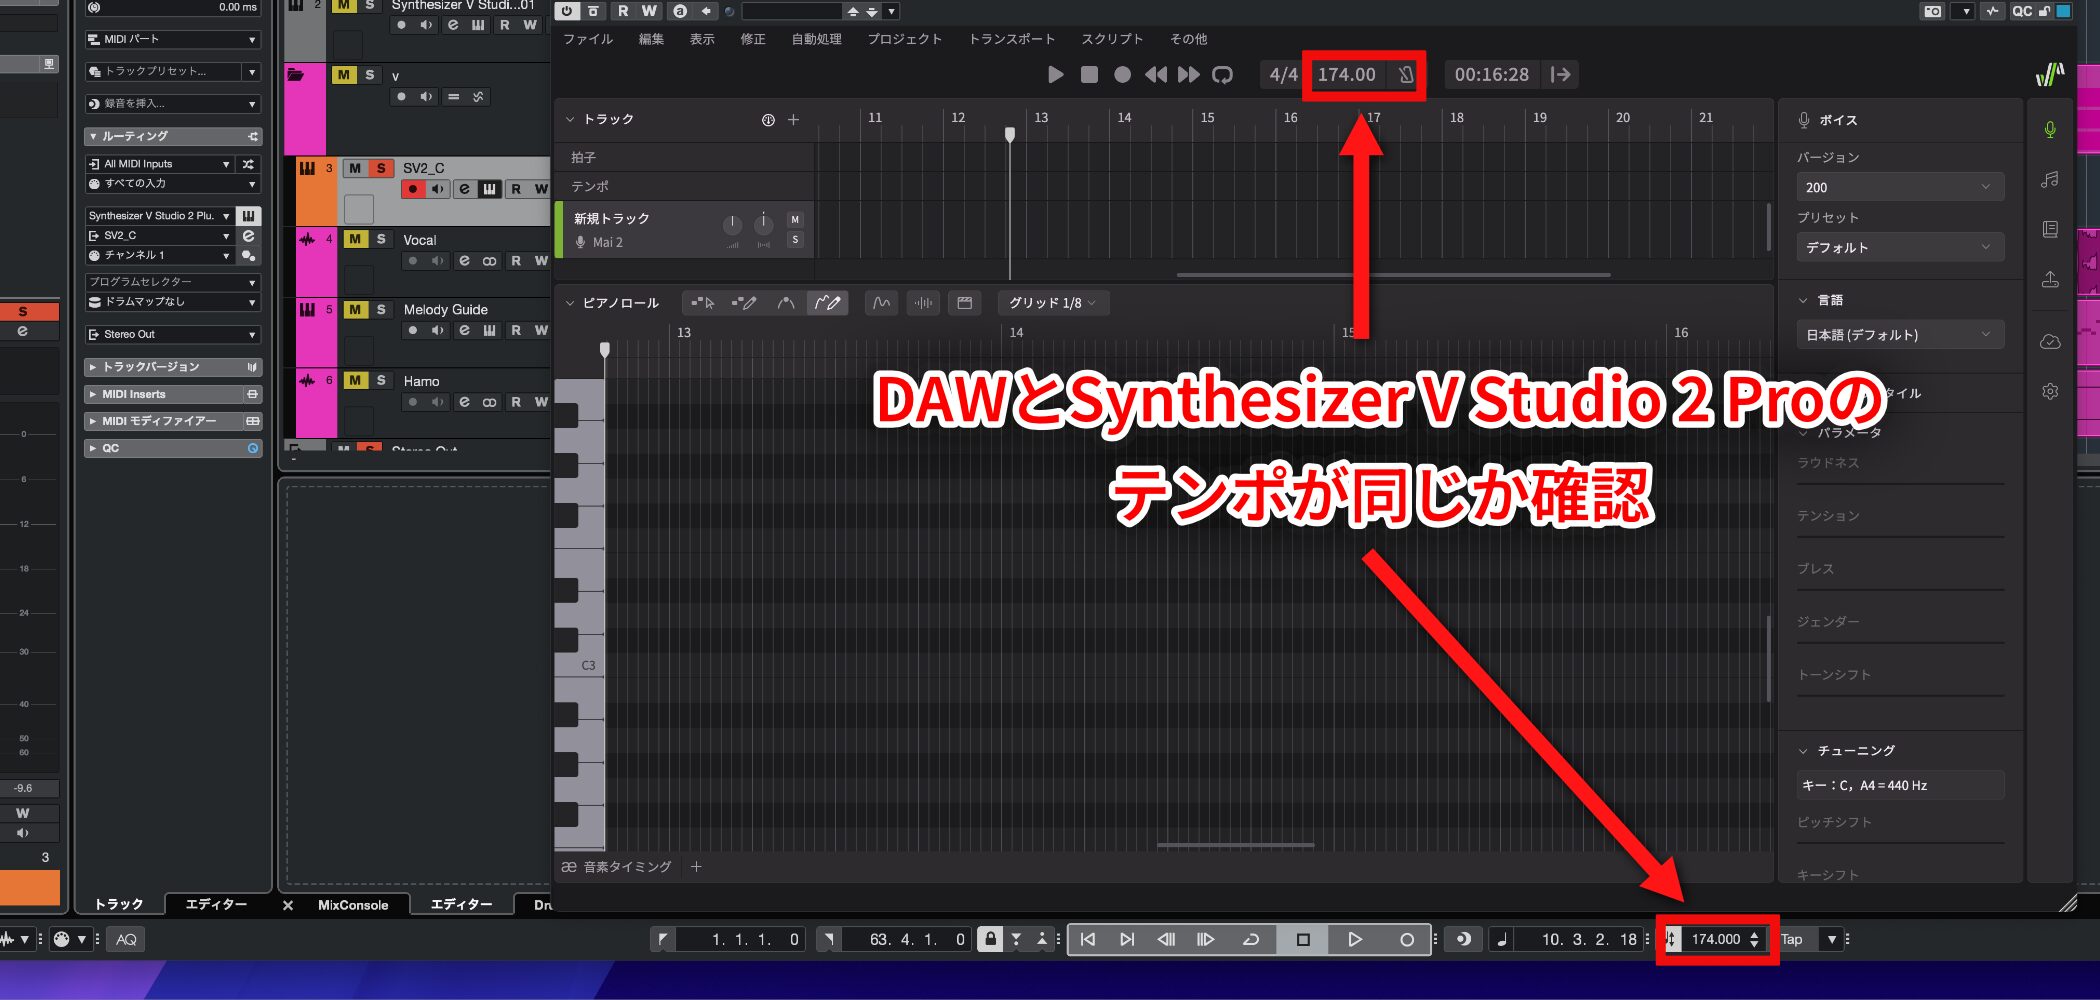Open the 表示 menu

click(x=702, y=39)
